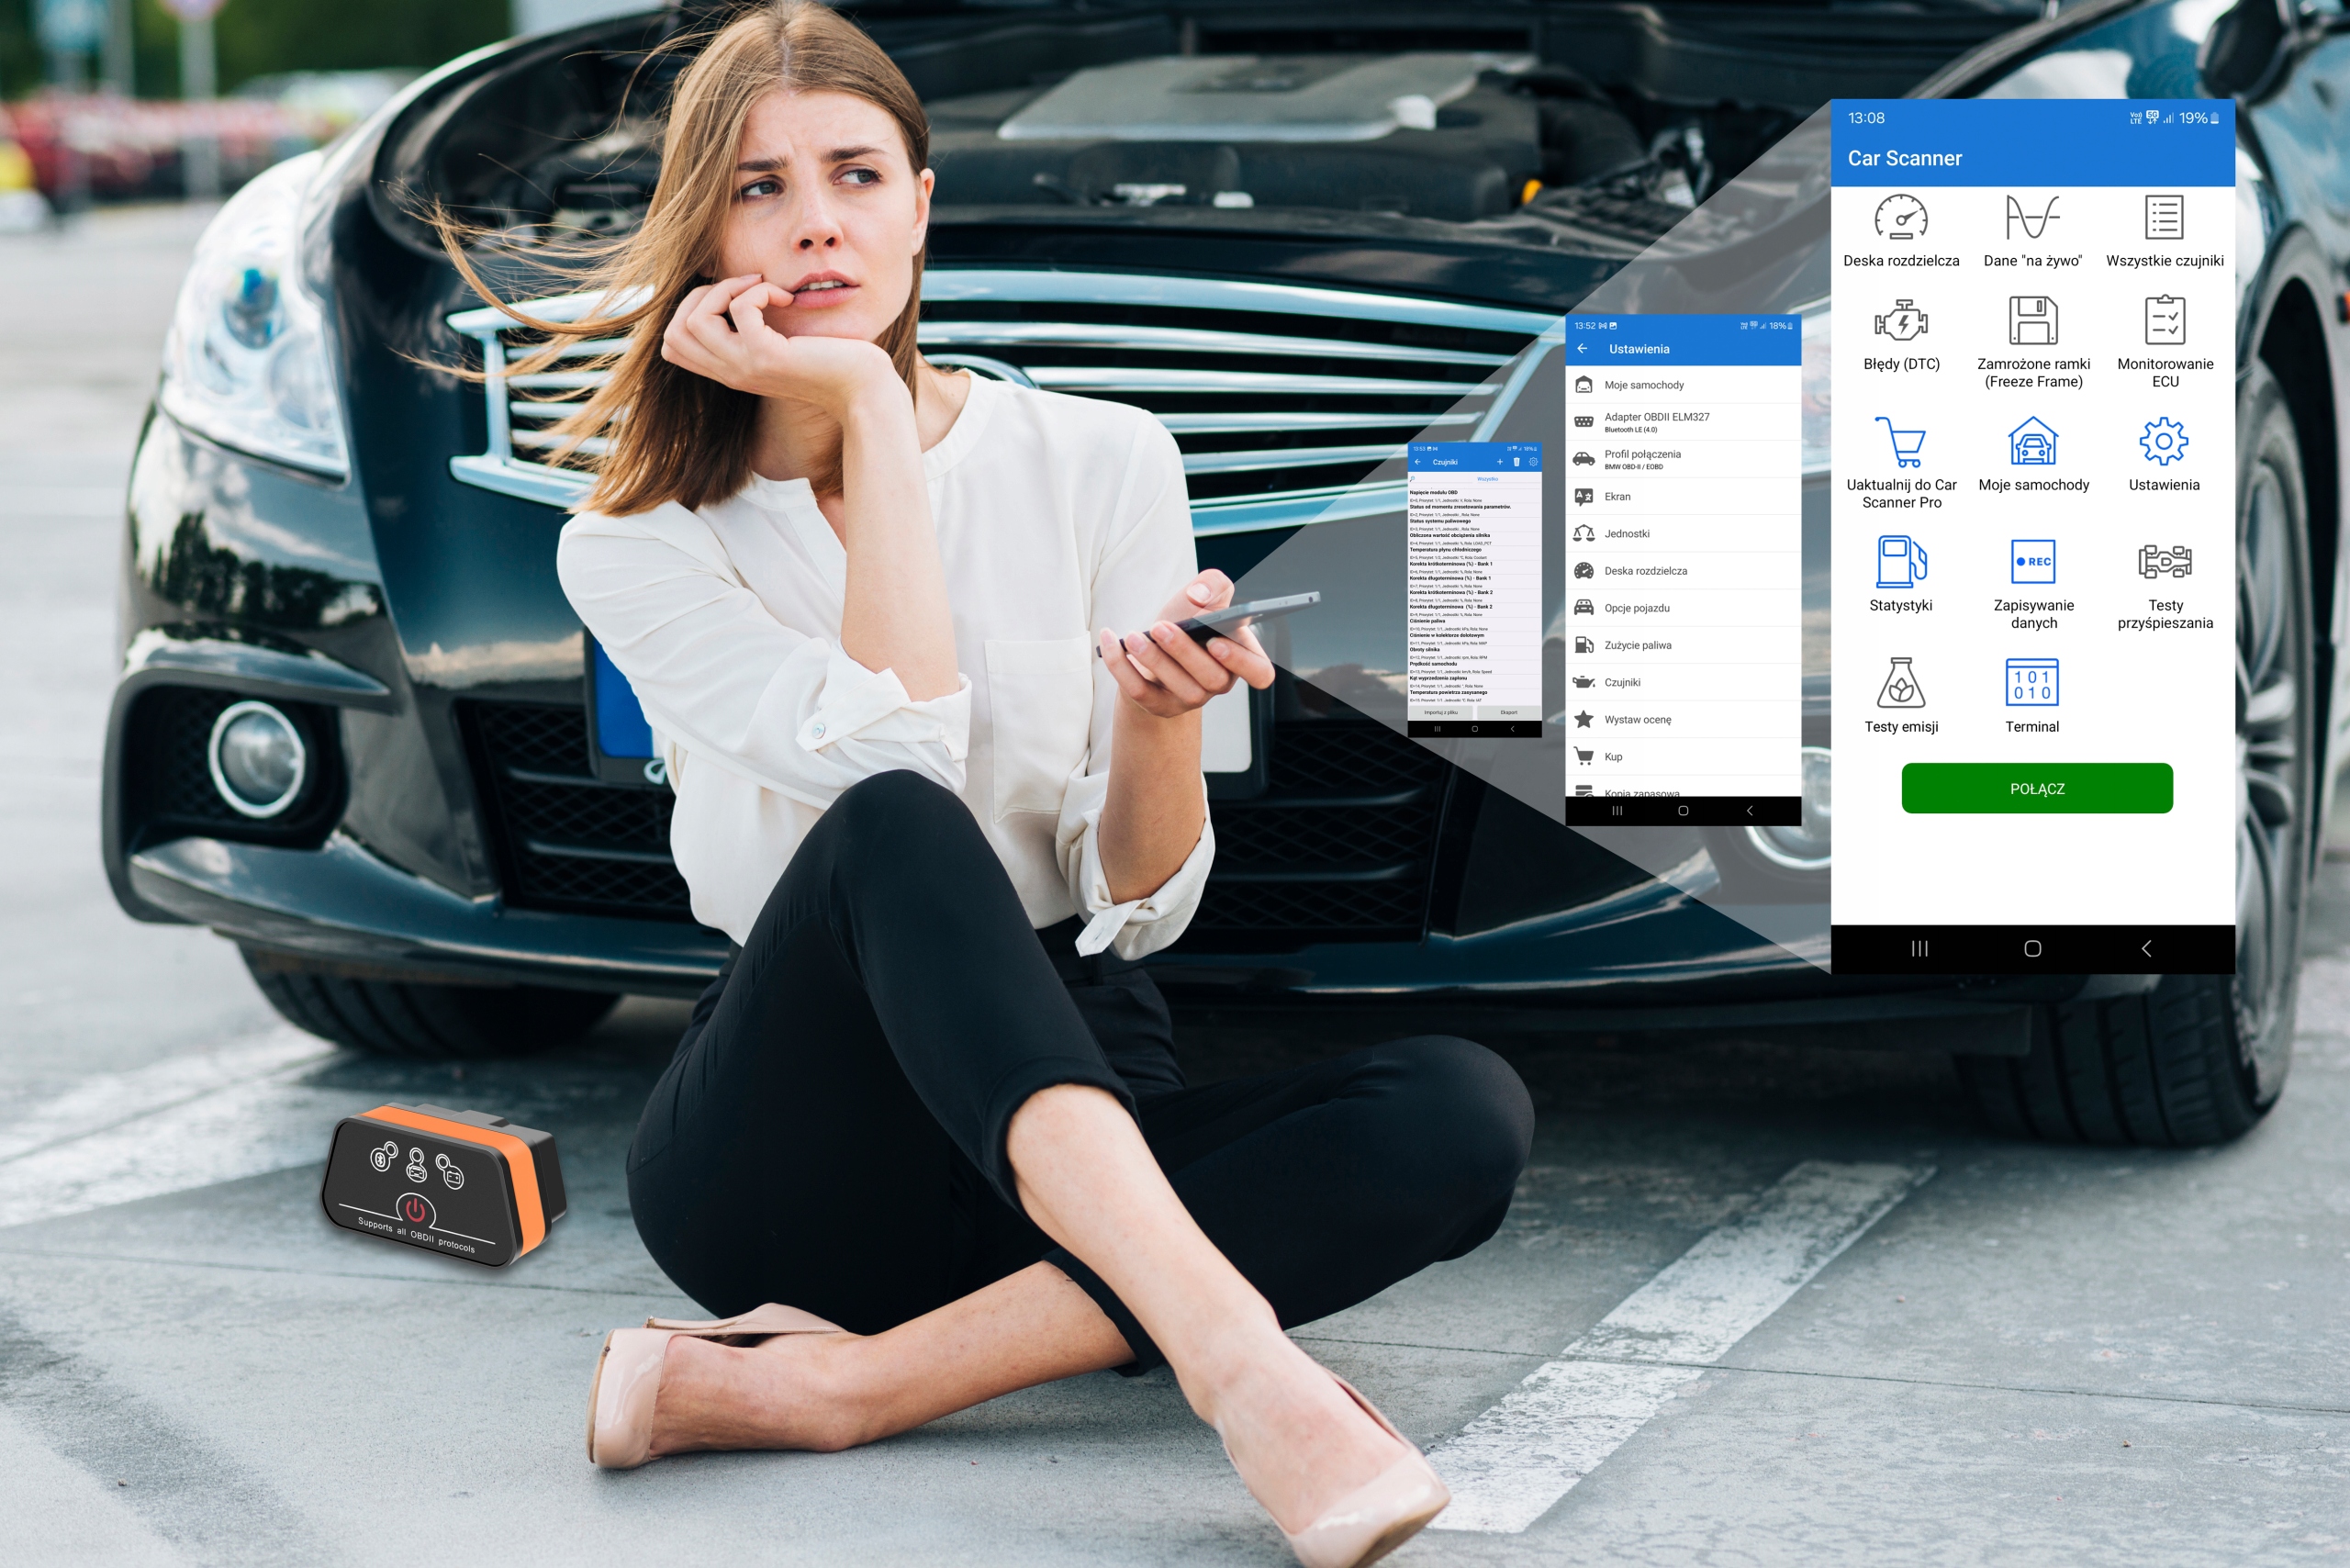Open Błędy (DTC) engine fault icon
This screenshot has width=2350, height=1568.
1900,321
